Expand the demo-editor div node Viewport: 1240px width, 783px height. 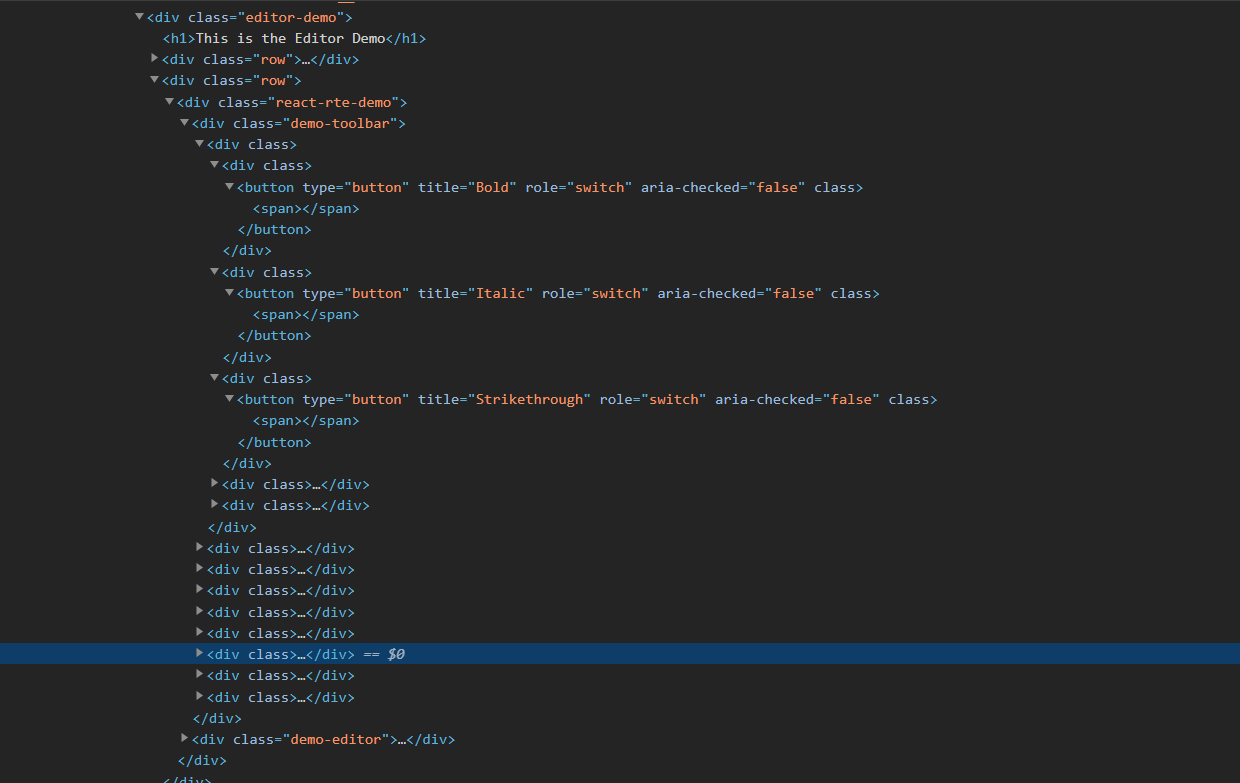pyautogui.click(x=185, y=739)
